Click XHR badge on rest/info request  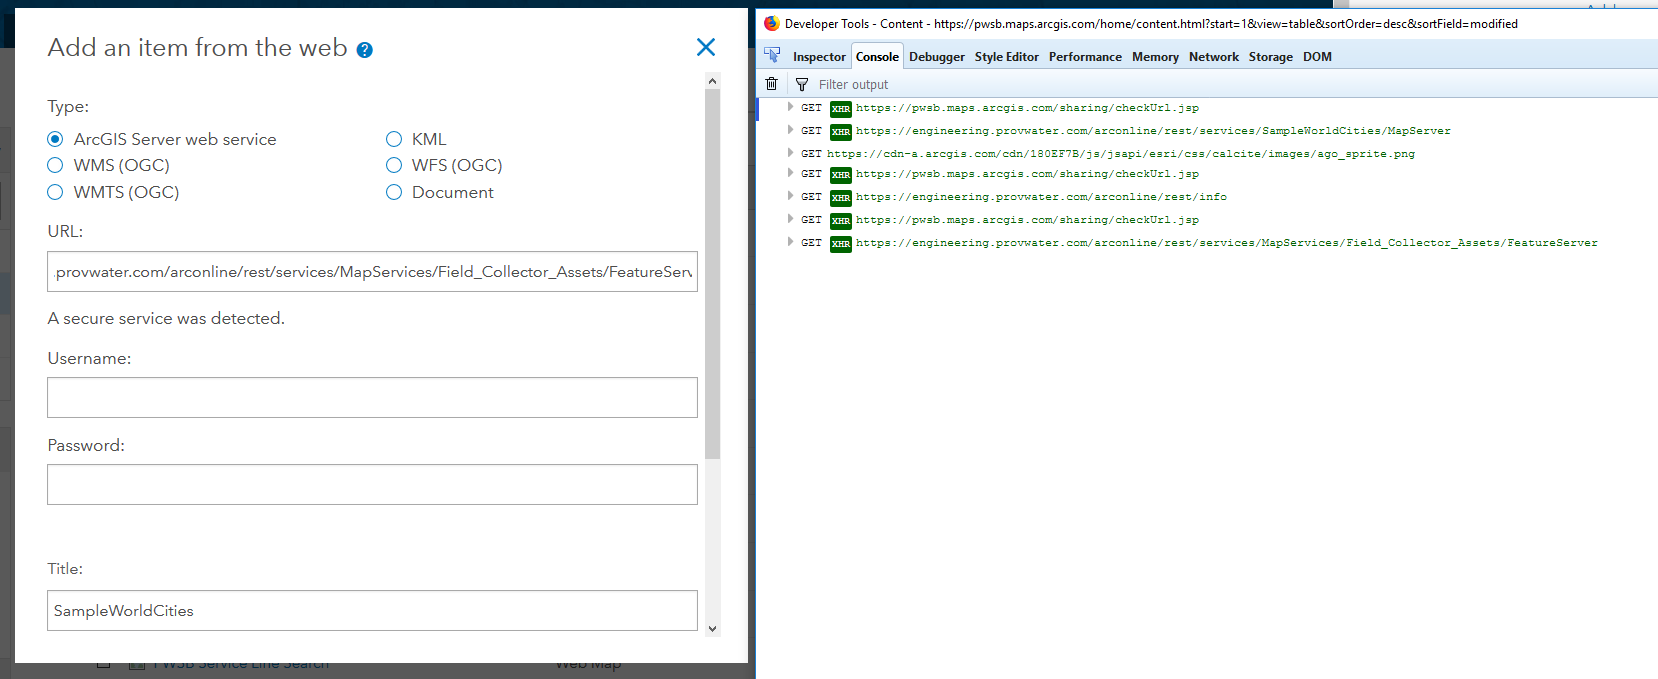[841, 197]
